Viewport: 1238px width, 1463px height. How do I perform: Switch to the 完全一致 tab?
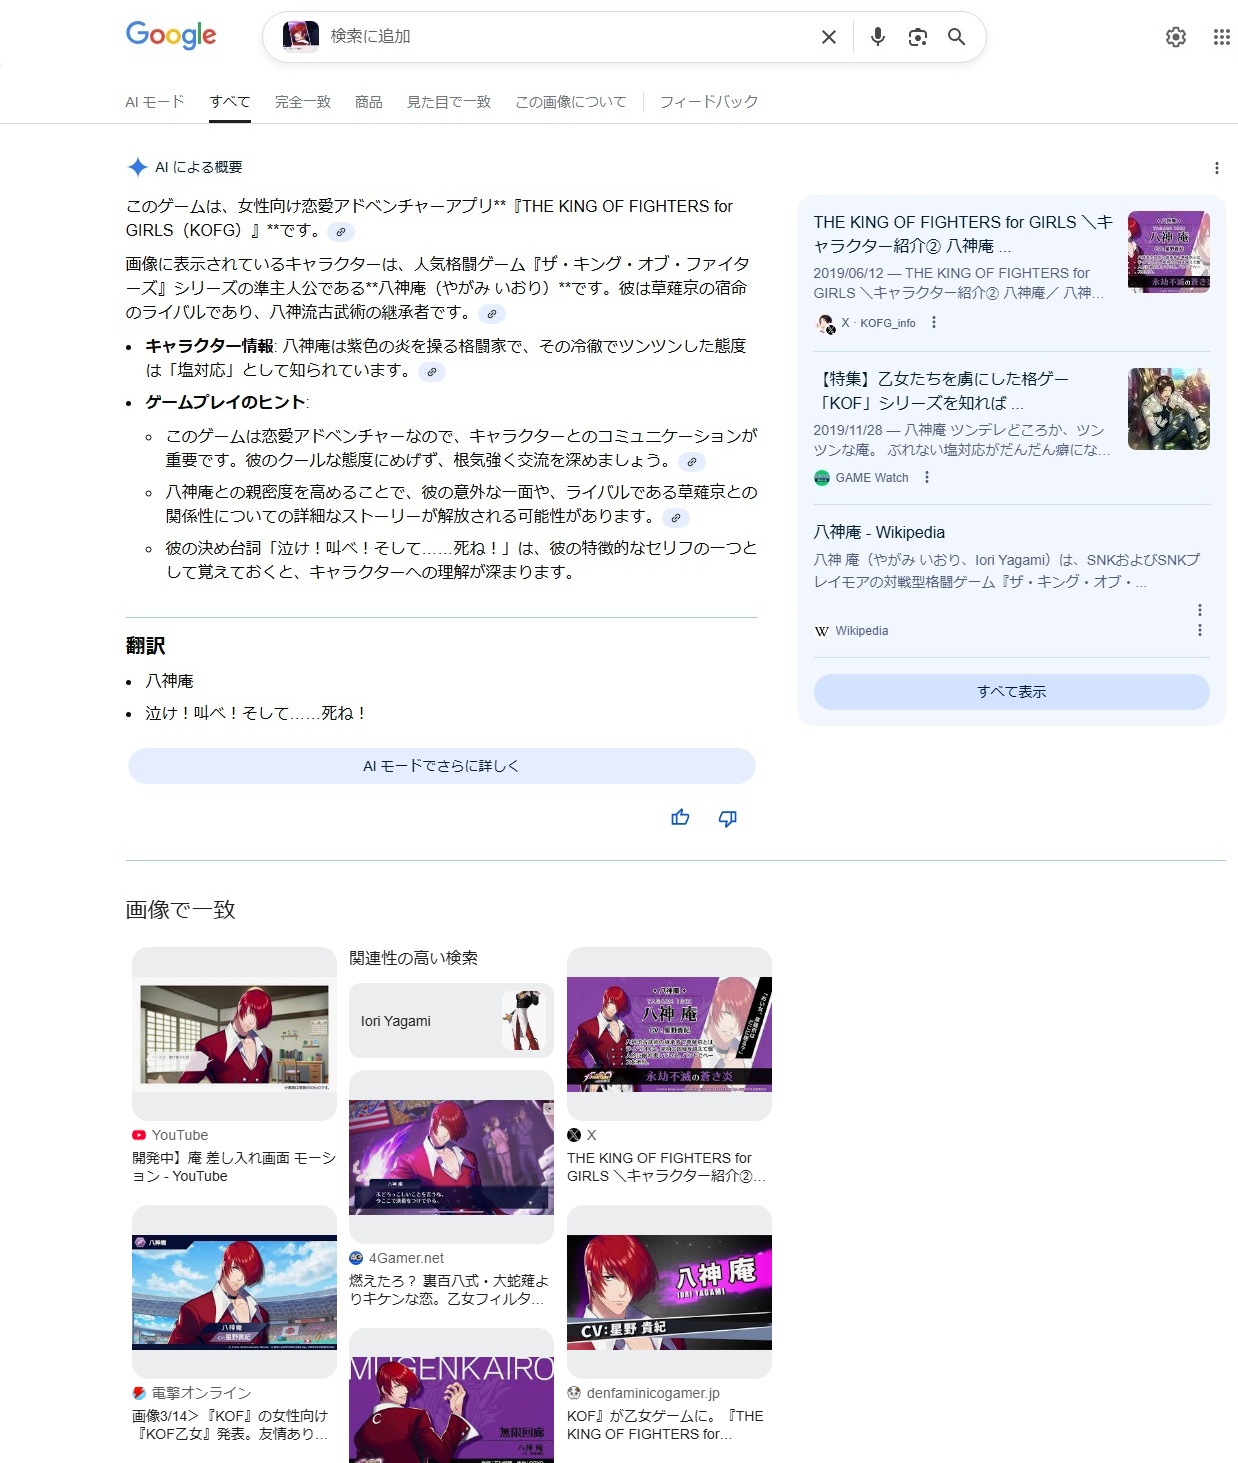coord(302,102)
